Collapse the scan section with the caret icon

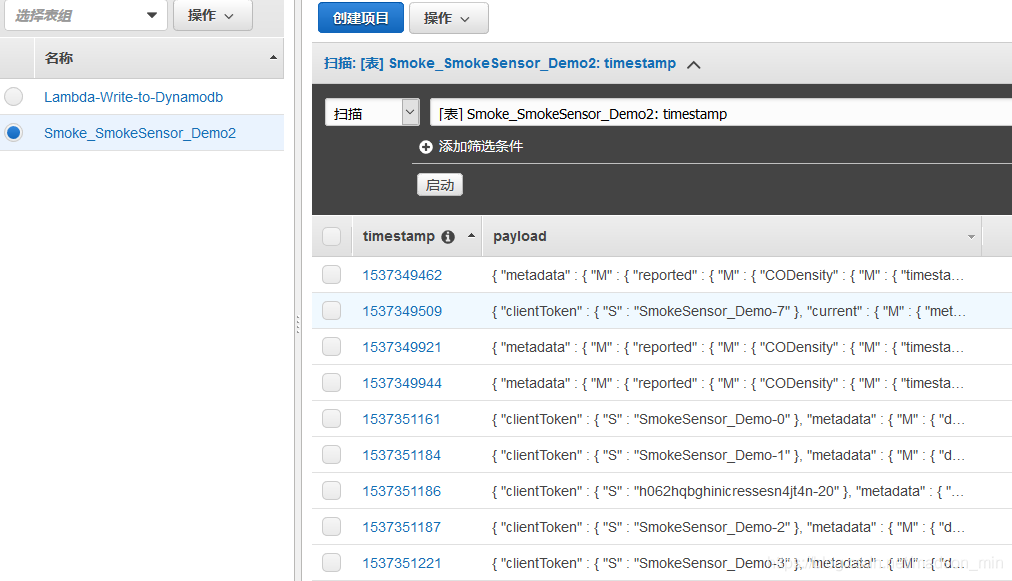point(694,65)
